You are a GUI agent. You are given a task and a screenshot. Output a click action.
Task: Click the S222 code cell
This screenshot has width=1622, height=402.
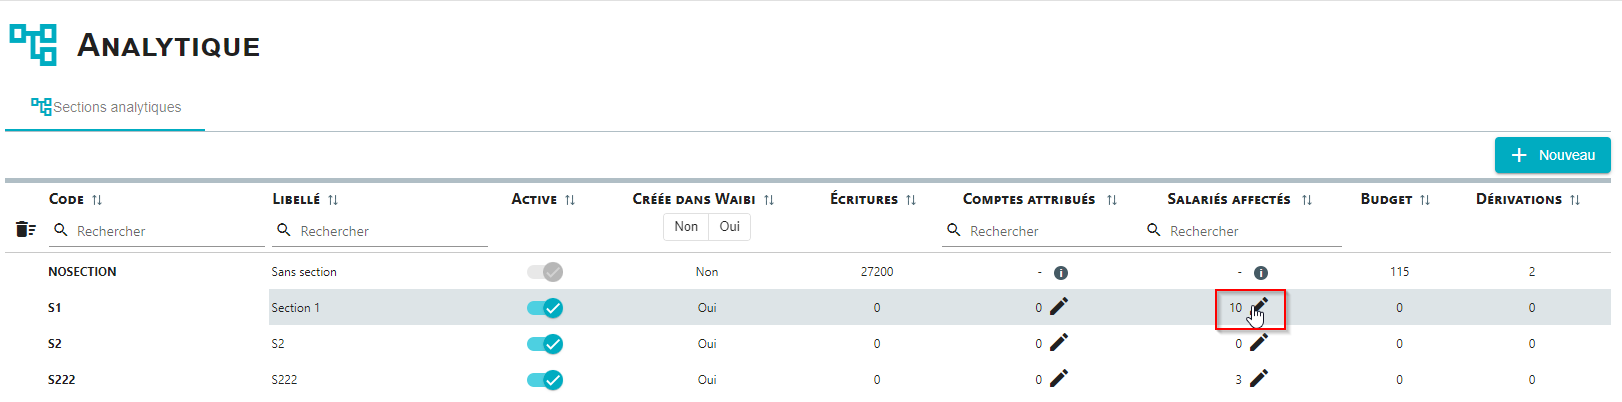coord(62,380)
